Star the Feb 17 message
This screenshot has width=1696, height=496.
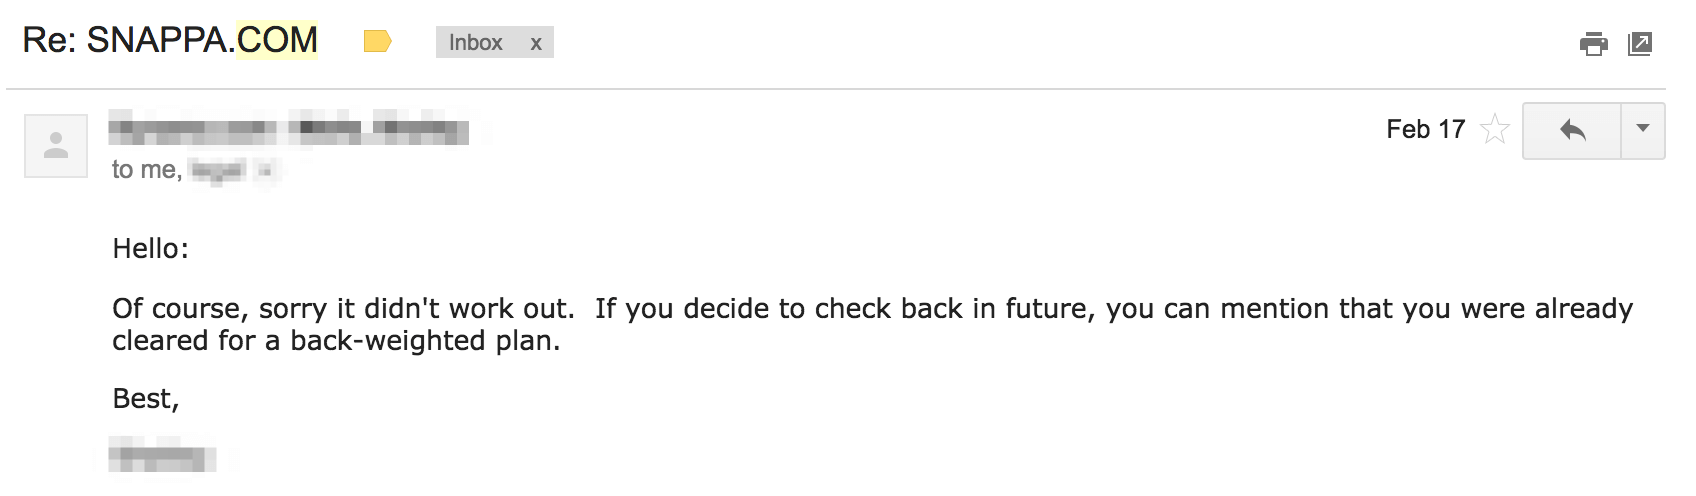click(x=1494, y=130)
